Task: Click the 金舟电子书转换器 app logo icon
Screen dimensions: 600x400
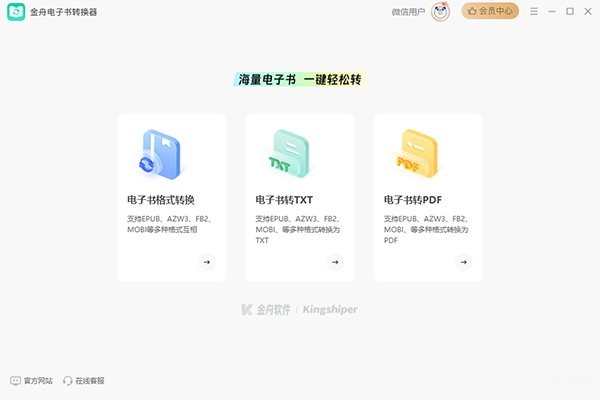Action: (x=16, y=12)
